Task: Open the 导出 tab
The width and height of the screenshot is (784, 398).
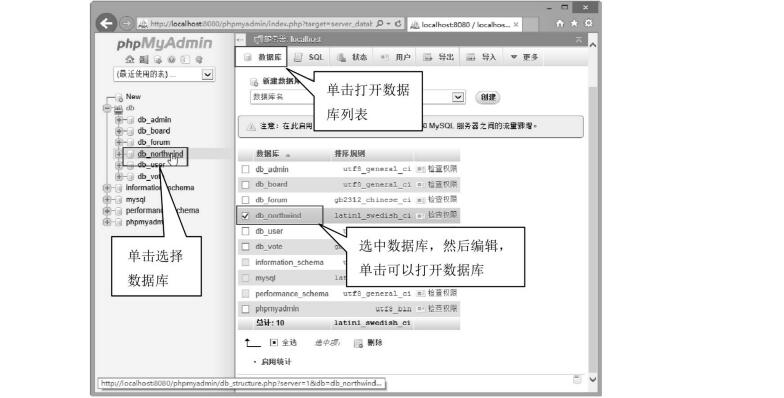Action: 438,58
